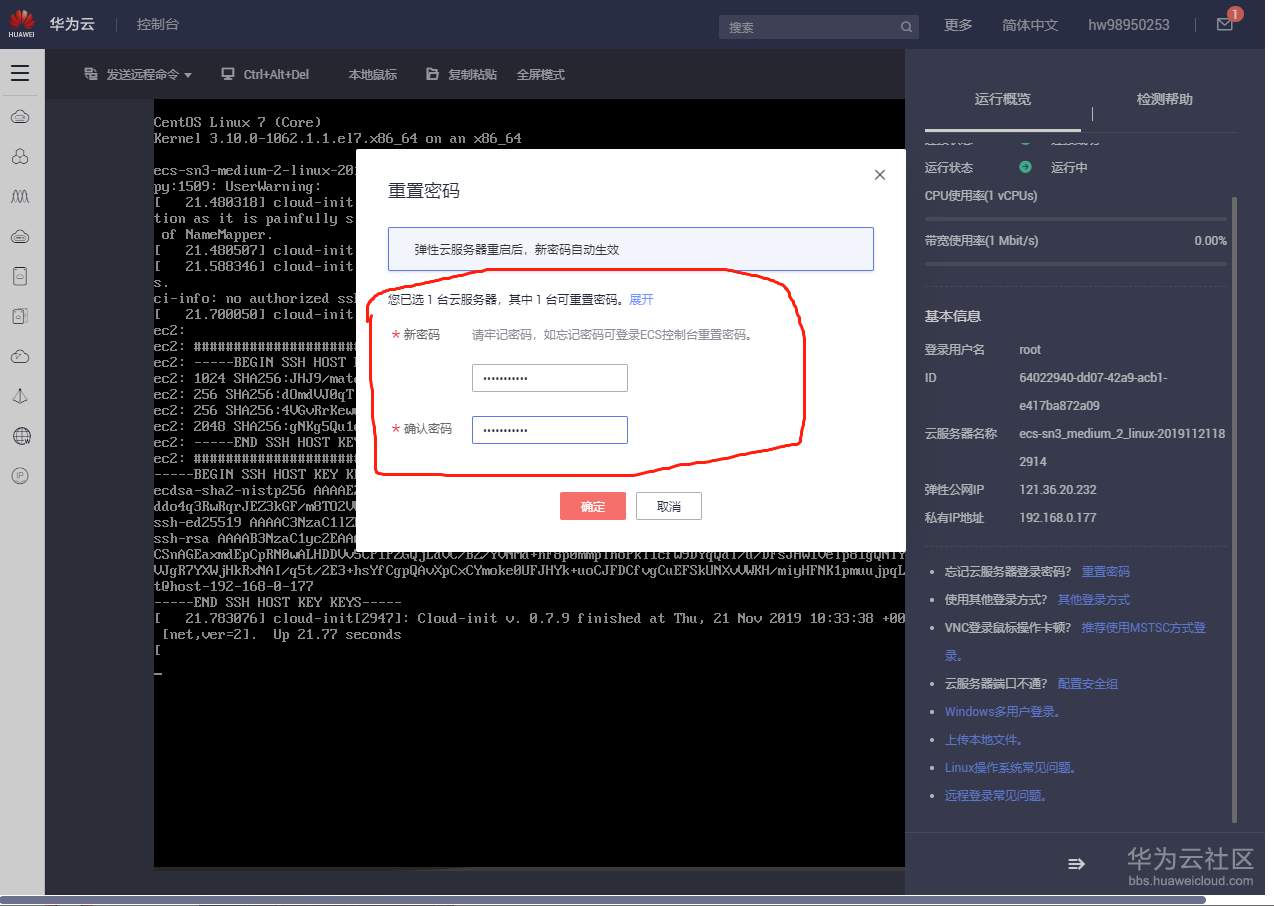
Task: Expand the selected servers list link
Action: [x=641, y=299]
